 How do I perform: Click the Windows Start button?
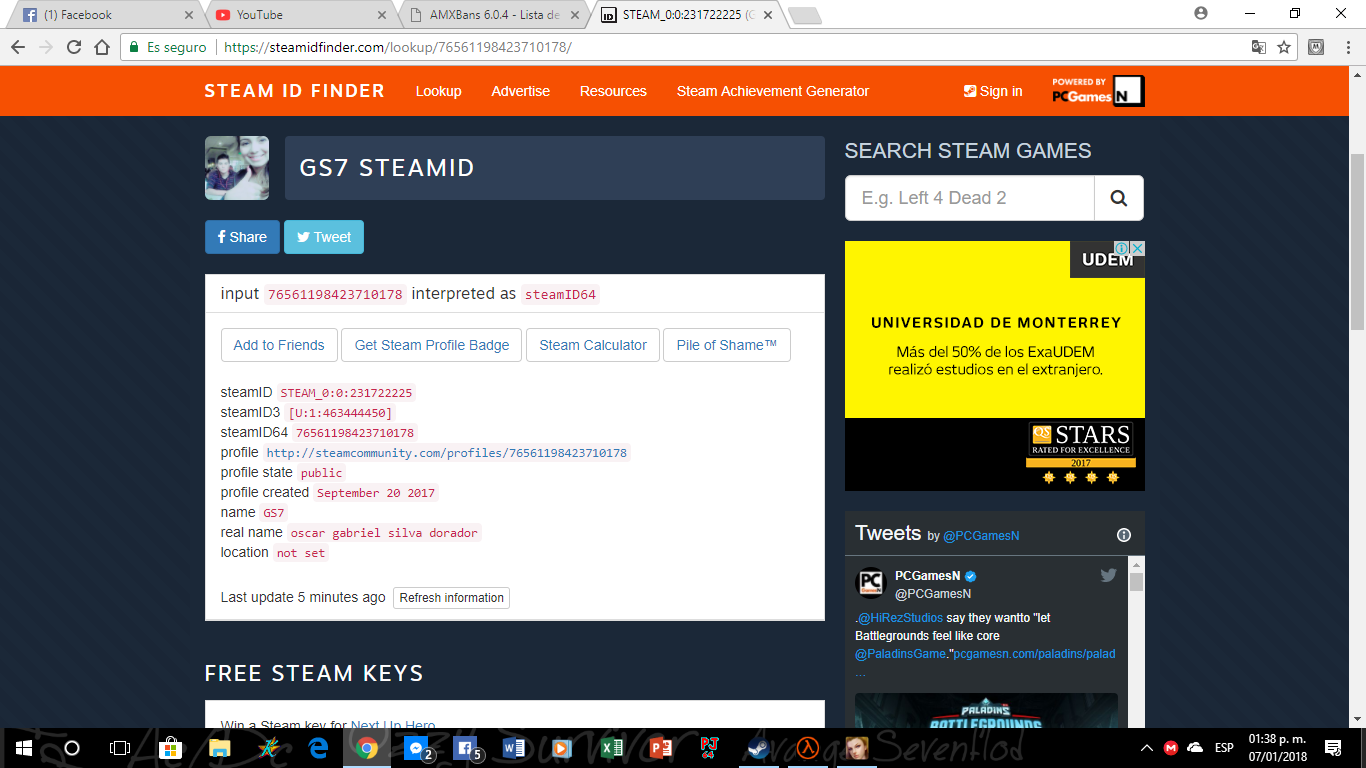coord(23,748)
